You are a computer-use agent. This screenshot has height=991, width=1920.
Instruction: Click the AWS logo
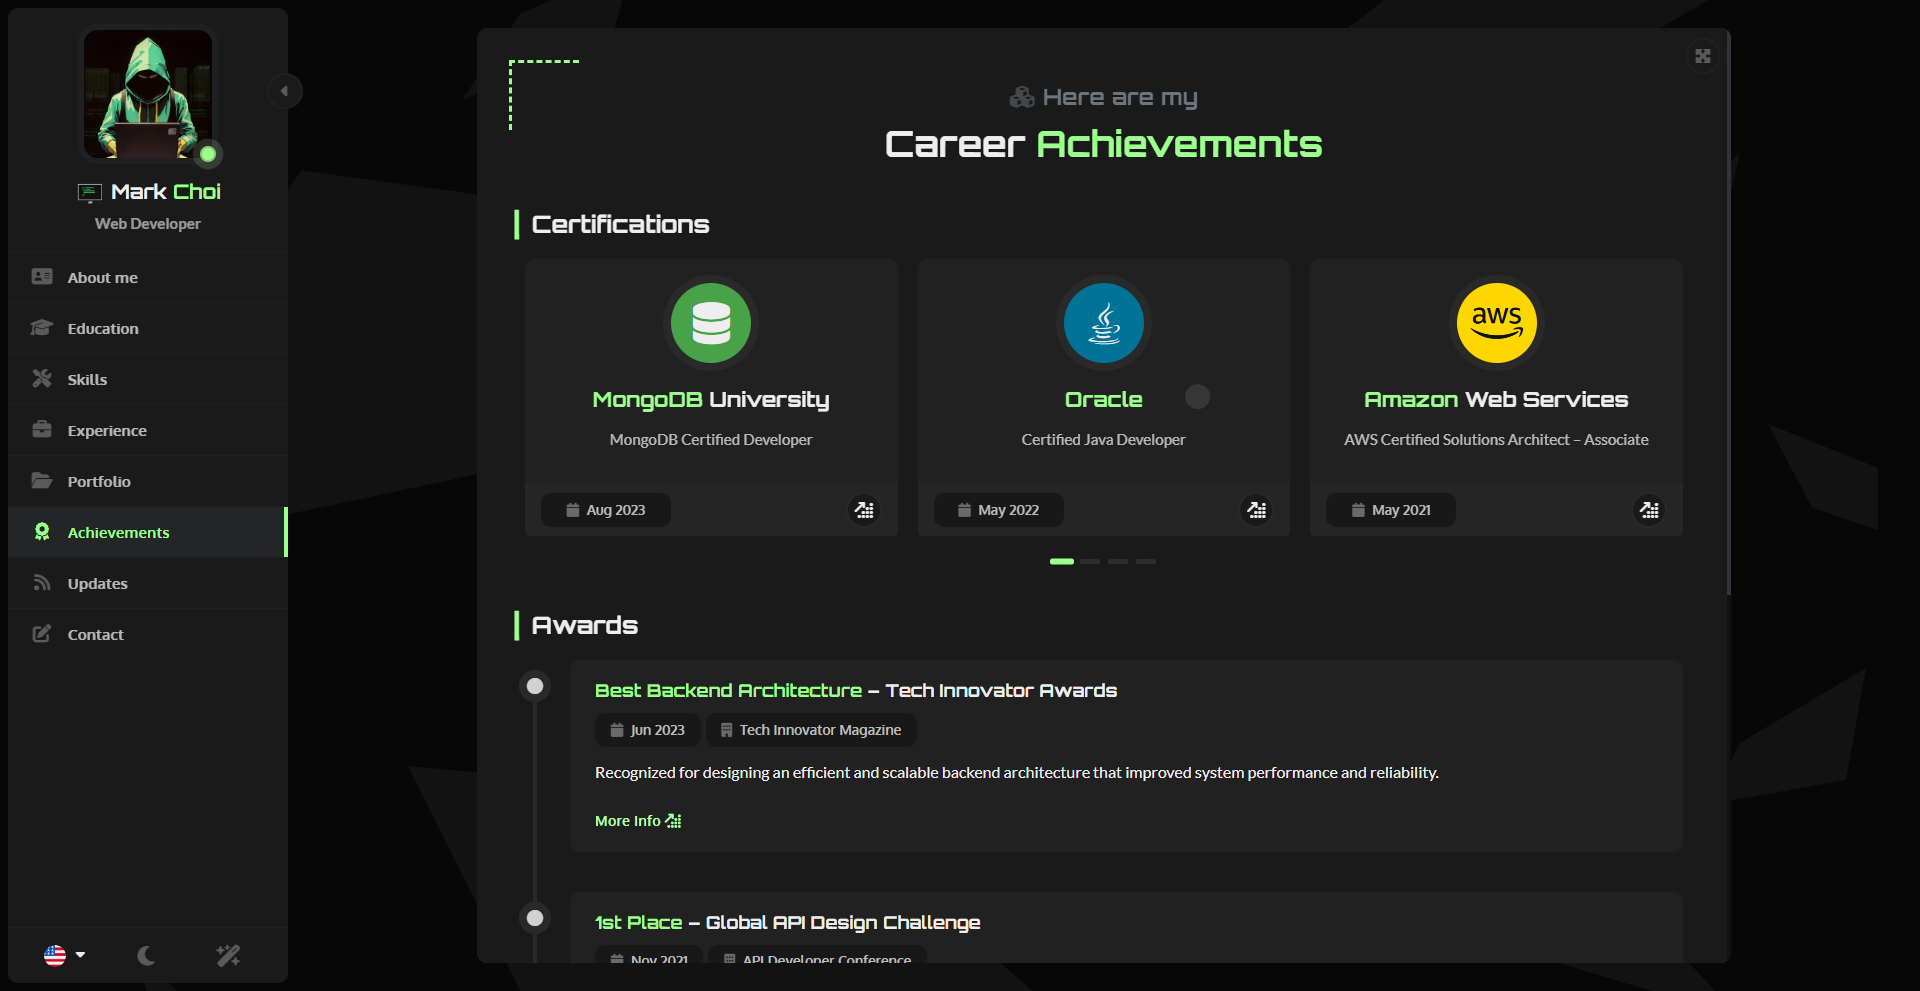[1497, 323]
